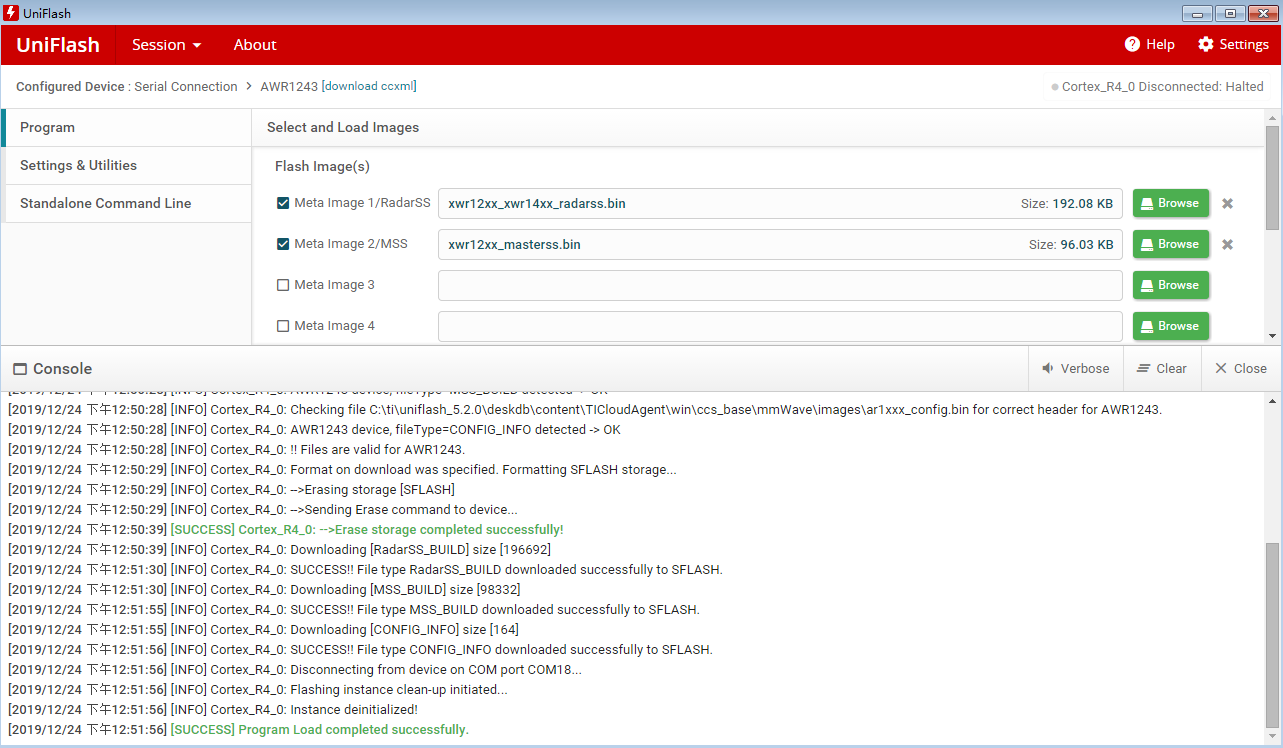Remove the xwr12xx_masterss.bin image with its X
Viewport: 1283px width, 748px height.
(1227, 244)
